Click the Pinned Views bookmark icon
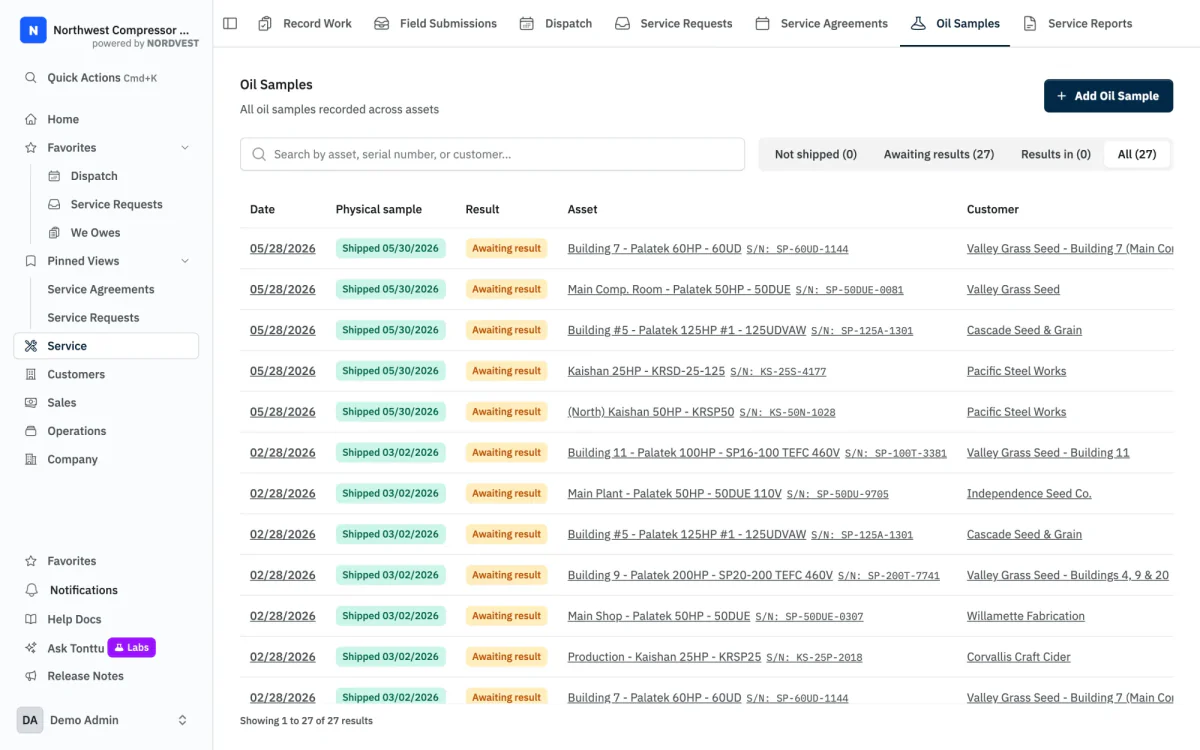 [30, 261]
